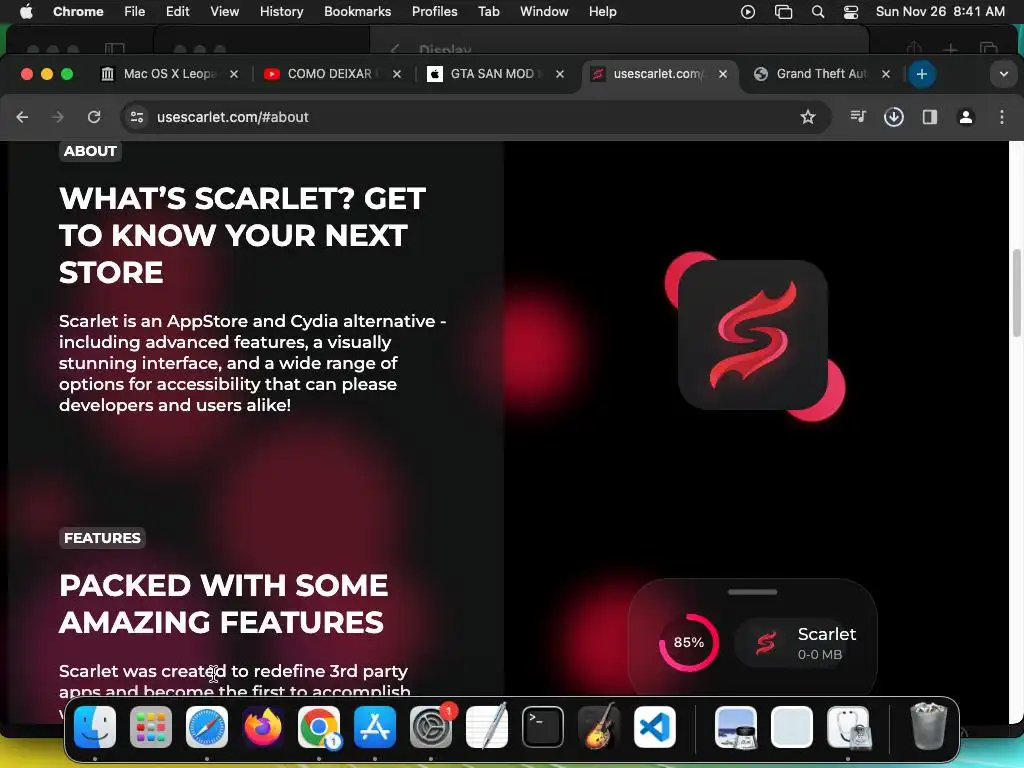Click the large Scarlet app logo
Screen dimensions: 1024x768
754,335
